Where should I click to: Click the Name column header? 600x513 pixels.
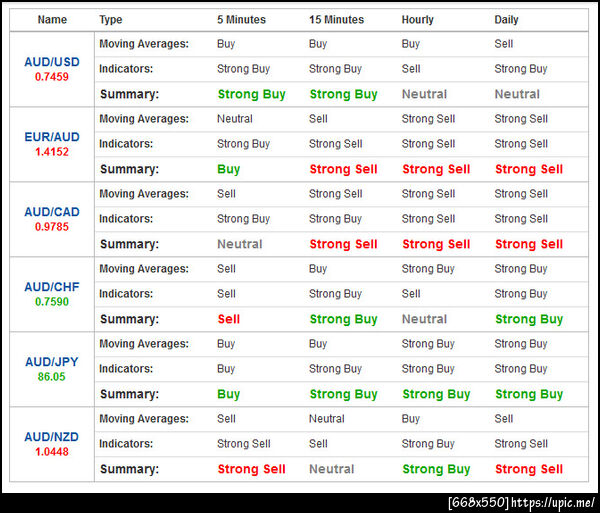(52, 20)
